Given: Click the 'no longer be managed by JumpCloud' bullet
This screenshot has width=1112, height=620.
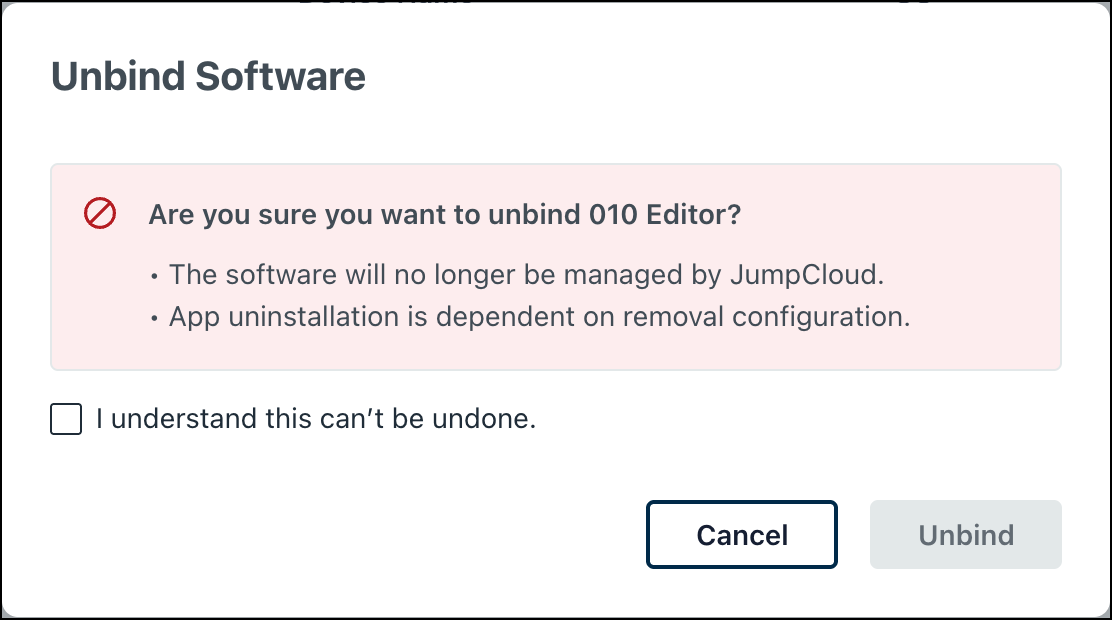Looking at the screenshot, I should (x=526, y=275).
